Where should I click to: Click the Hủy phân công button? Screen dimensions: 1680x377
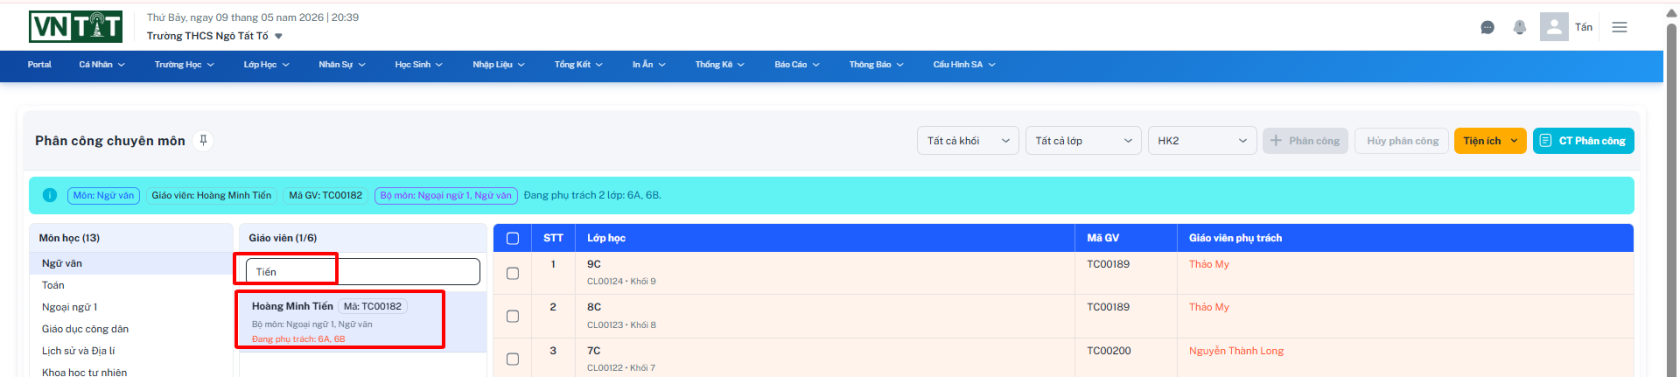pos(1402,141)
